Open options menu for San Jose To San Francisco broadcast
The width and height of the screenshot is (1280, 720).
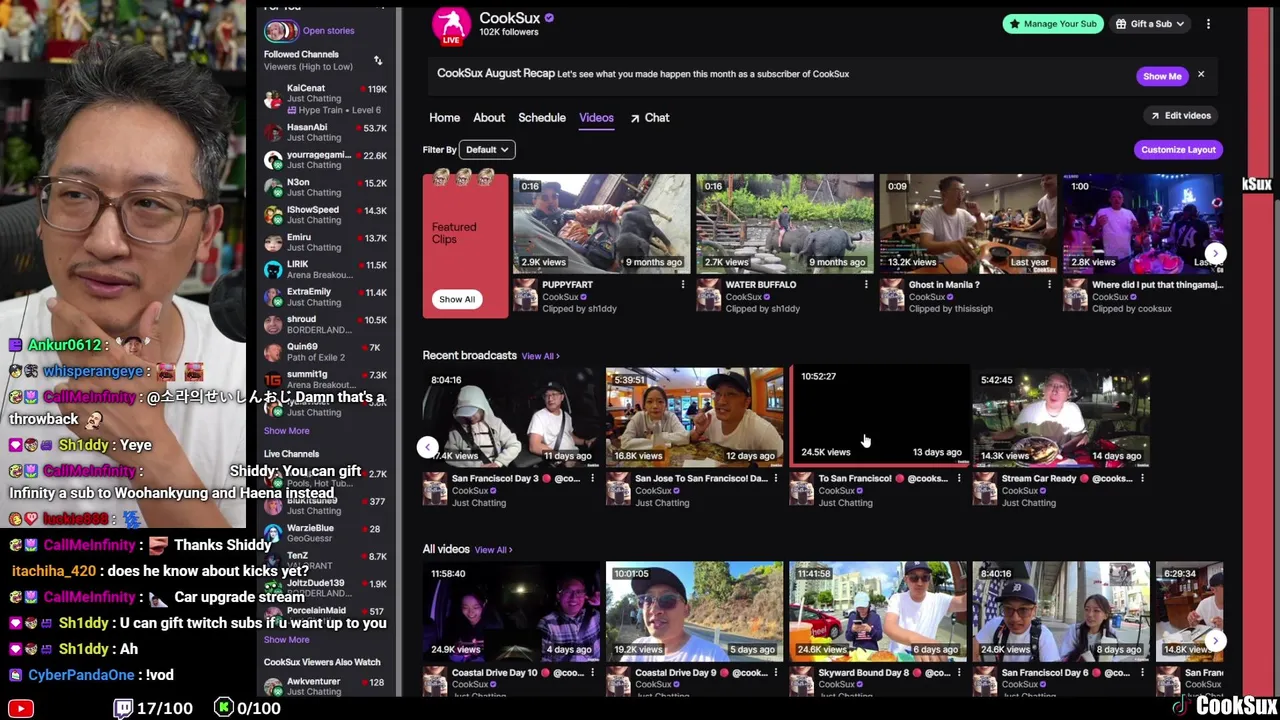click(x=775, y=479)
